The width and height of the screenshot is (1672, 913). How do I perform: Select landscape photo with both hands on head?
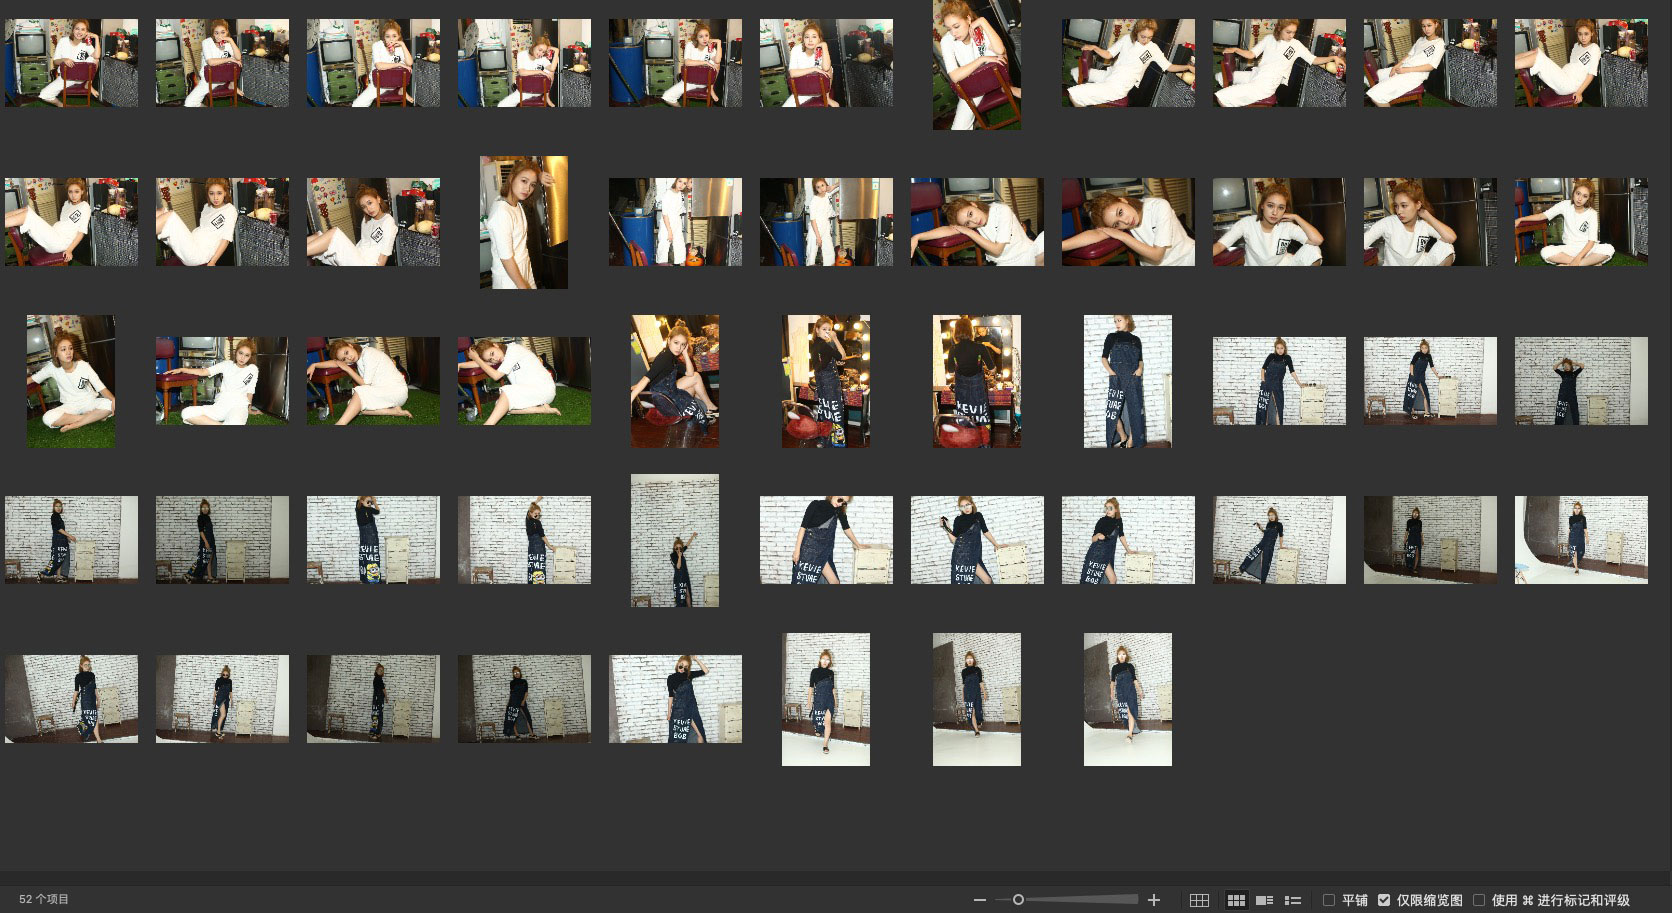click(x=1580, y=381)
